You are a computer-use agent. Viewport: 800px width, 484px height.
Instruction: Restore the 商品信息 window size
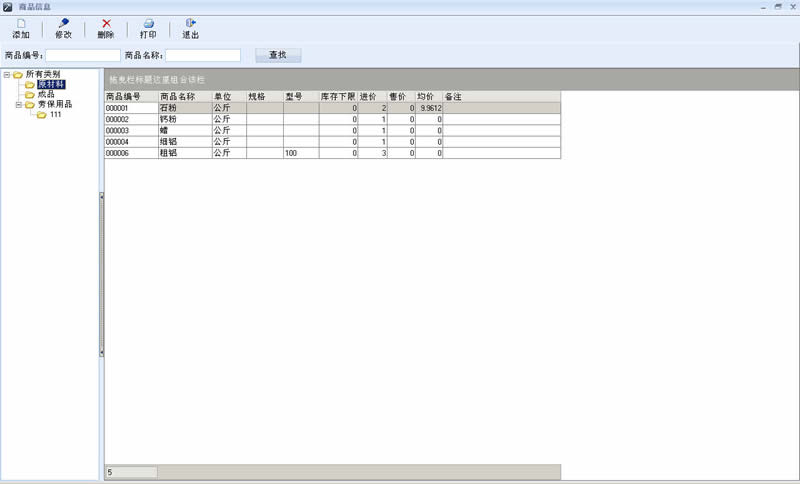778,7
